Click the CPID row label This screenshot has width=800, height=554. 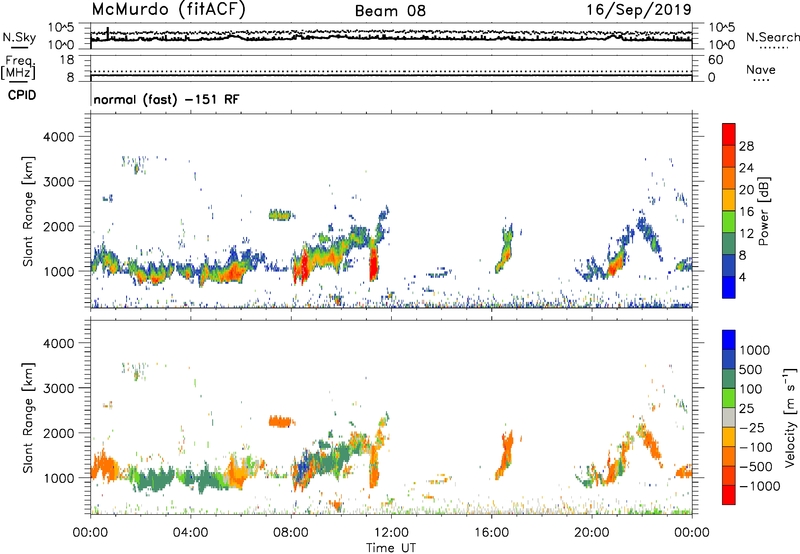(x=21, y=95)
